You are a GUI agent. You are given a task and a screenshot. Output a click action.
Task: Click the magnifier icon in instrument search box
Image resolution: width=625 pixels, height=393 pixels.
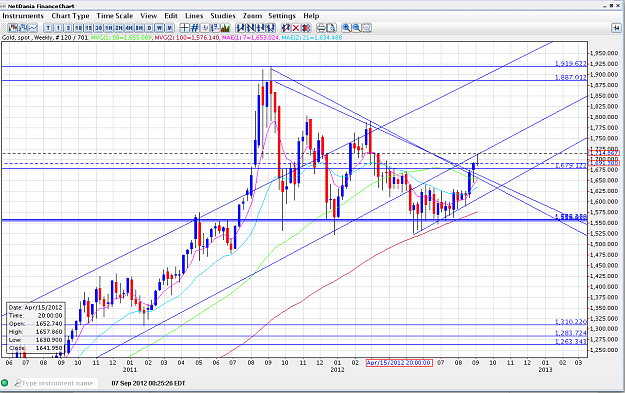[x=17, y=383]
